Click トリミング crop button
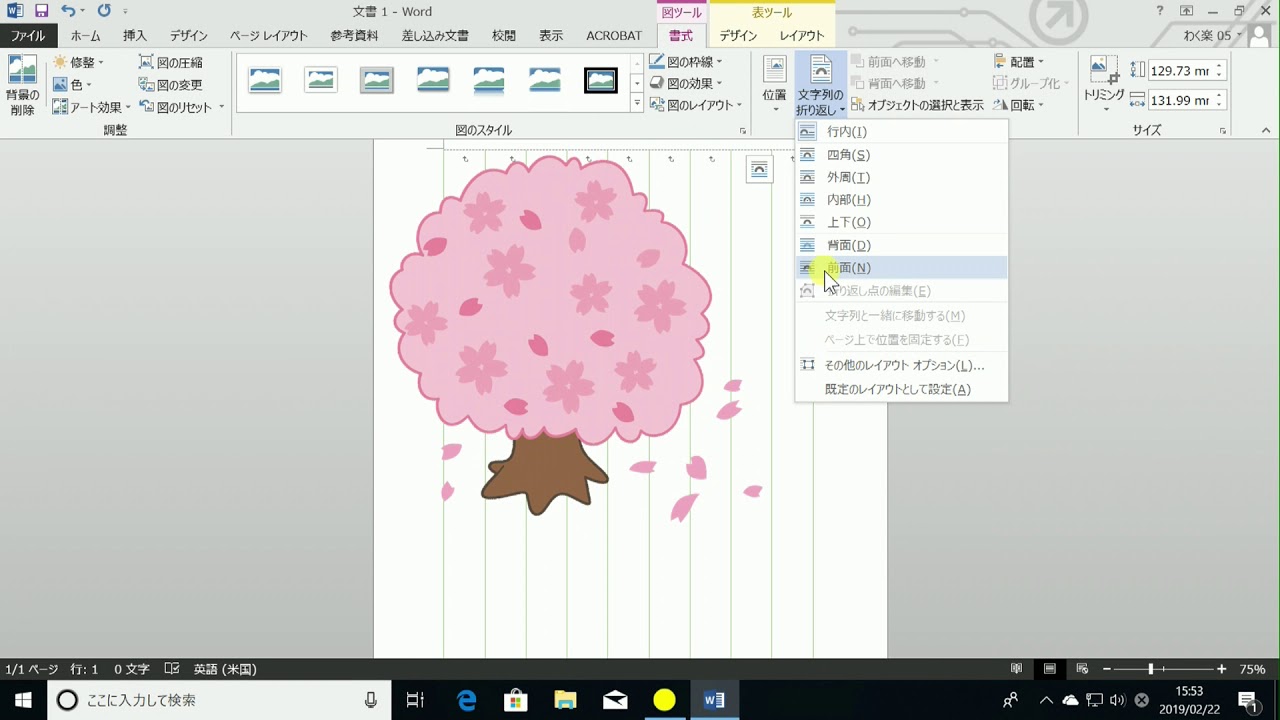 click(x=1104, y=85)
